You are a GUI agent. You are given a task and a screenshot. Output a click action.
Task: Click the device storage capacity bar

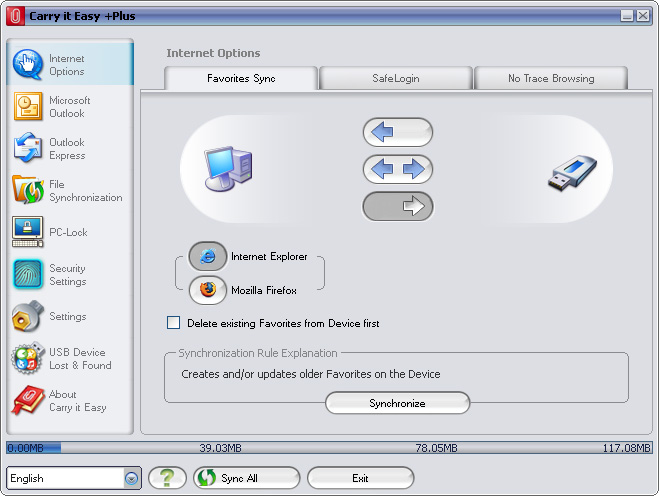click(329, 448)
